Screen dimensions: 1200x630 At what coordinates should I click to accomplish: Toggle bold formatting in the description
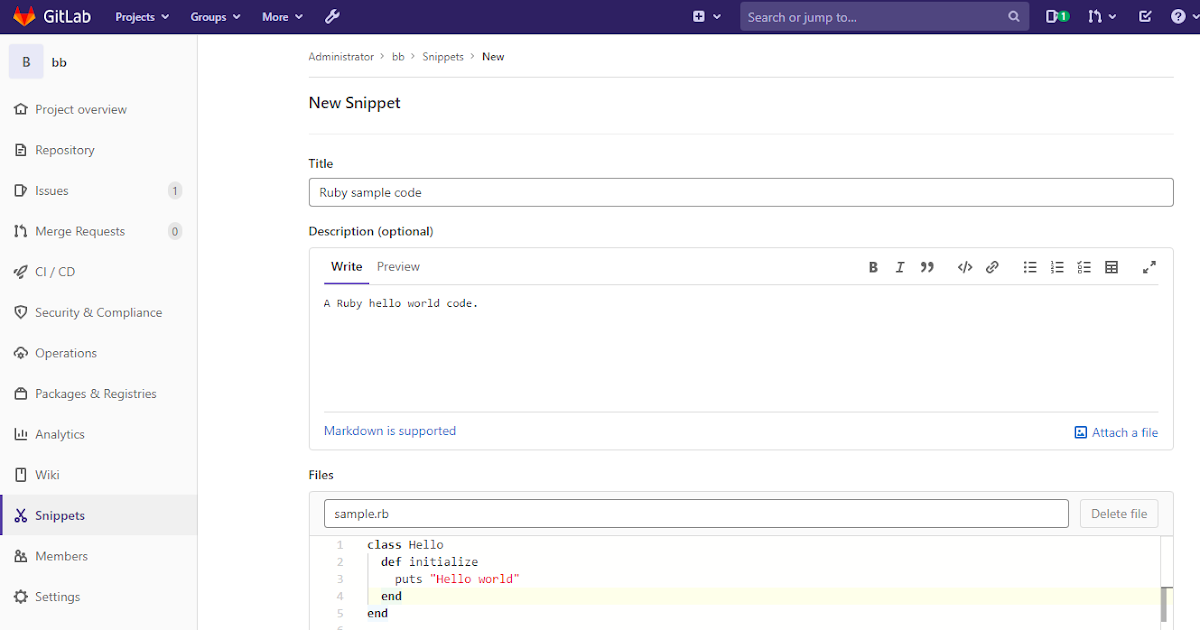tap(873, 267)
